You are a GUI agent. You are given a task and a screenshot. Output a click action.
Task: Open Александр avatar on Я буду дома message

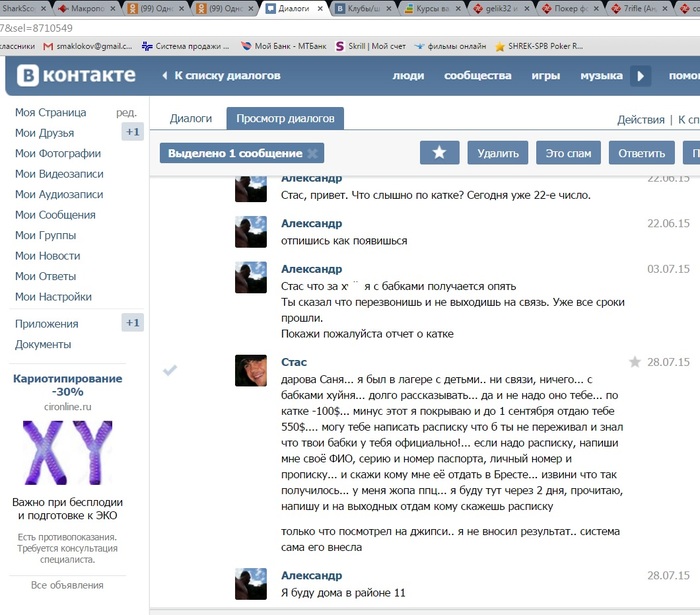pyautogui.click(x=251, y=584)
